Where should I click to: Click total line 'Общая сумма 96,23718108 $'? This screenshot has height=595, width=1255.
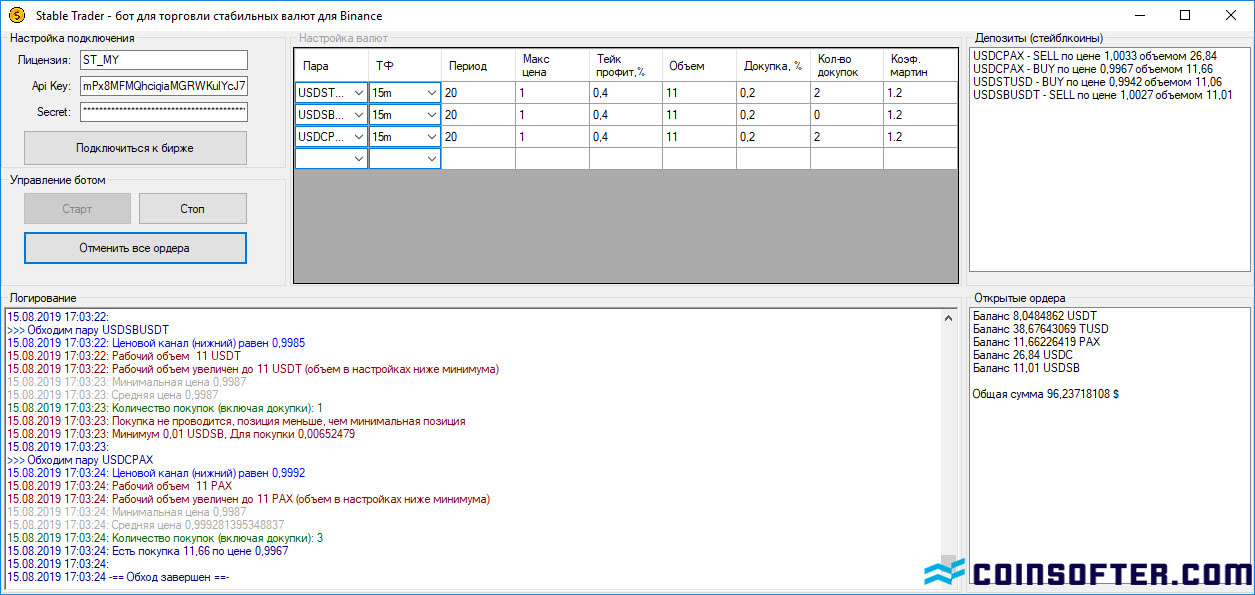coord(1046,394)
